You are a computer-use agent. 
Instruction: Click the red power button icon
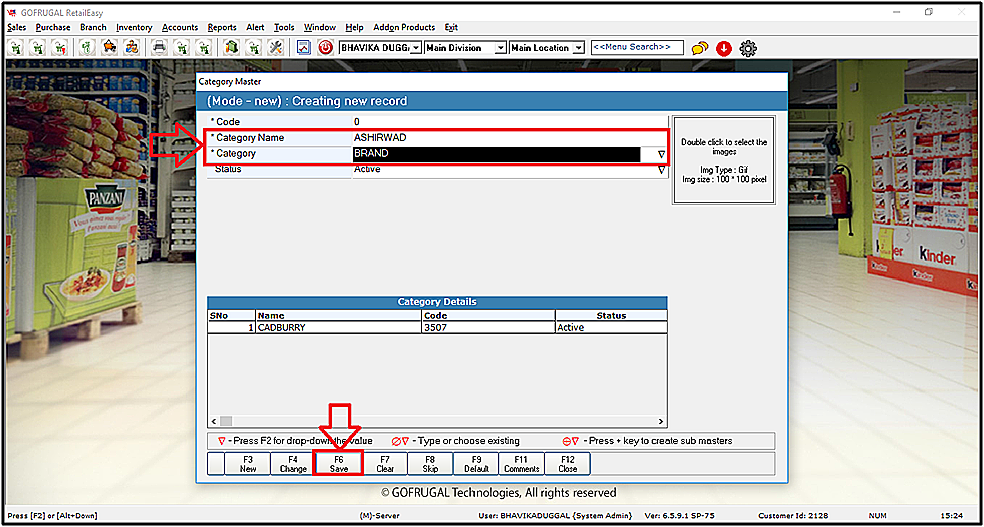click(x=325, y=48)
